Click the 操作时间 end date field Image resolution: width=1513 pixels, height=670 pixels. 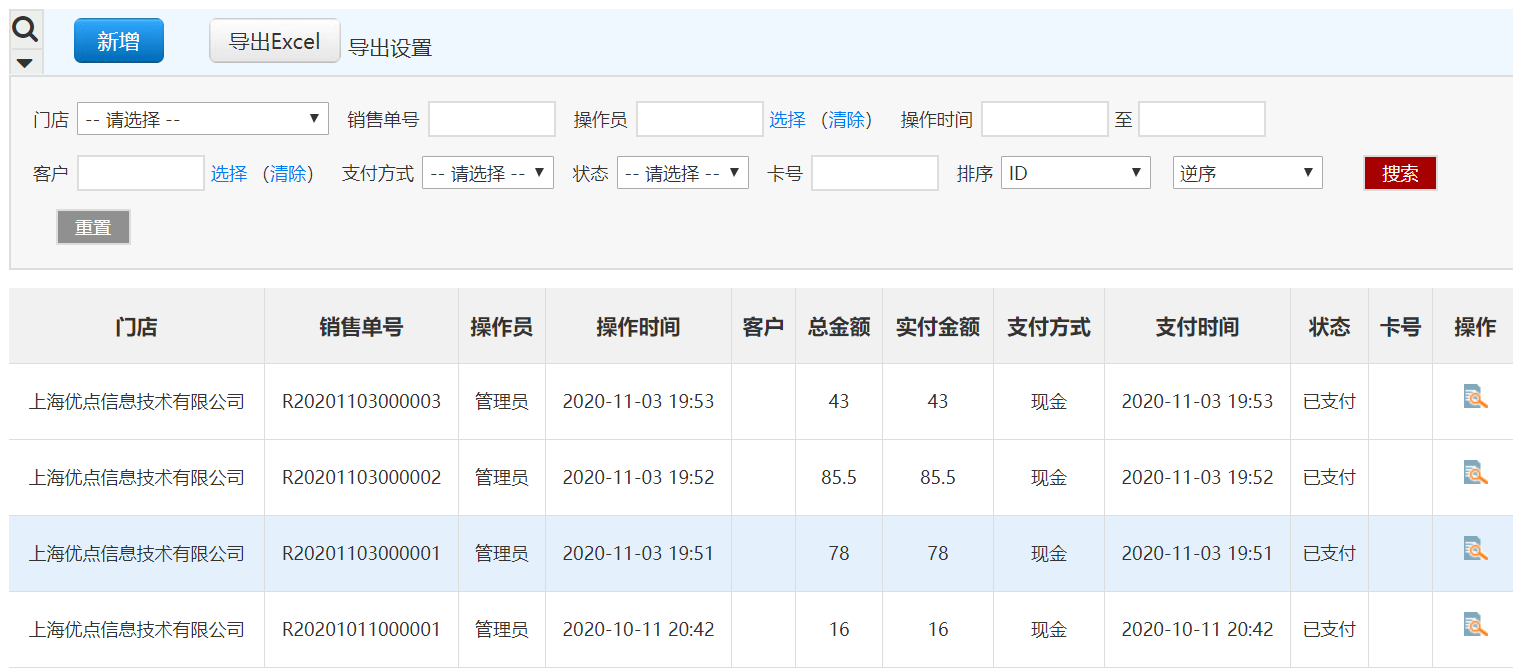pos(1202,119)
